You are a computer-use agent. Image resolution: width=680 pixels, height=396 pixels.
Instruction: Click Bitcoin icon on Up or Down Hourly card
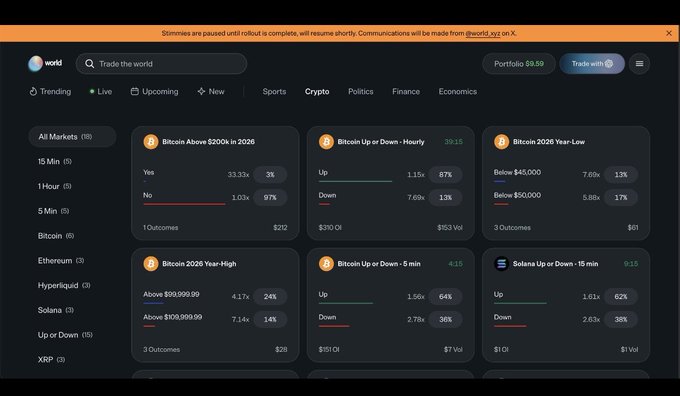click(326, 142)
